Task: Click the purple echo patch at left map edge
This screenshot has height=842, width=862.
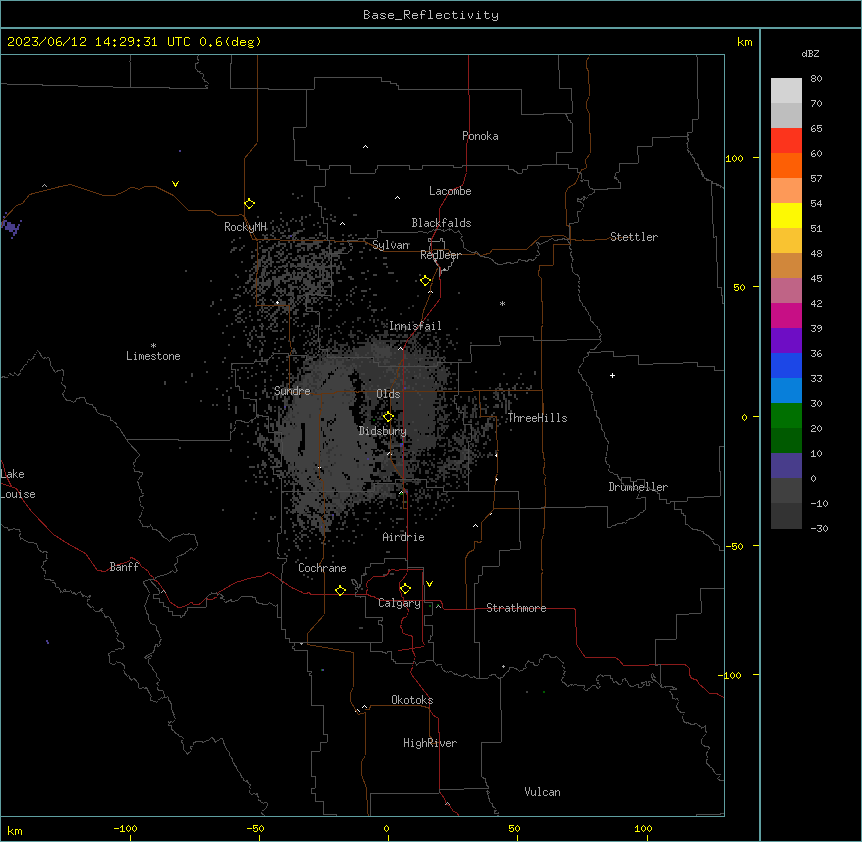Action: click(x=11, y=225)
